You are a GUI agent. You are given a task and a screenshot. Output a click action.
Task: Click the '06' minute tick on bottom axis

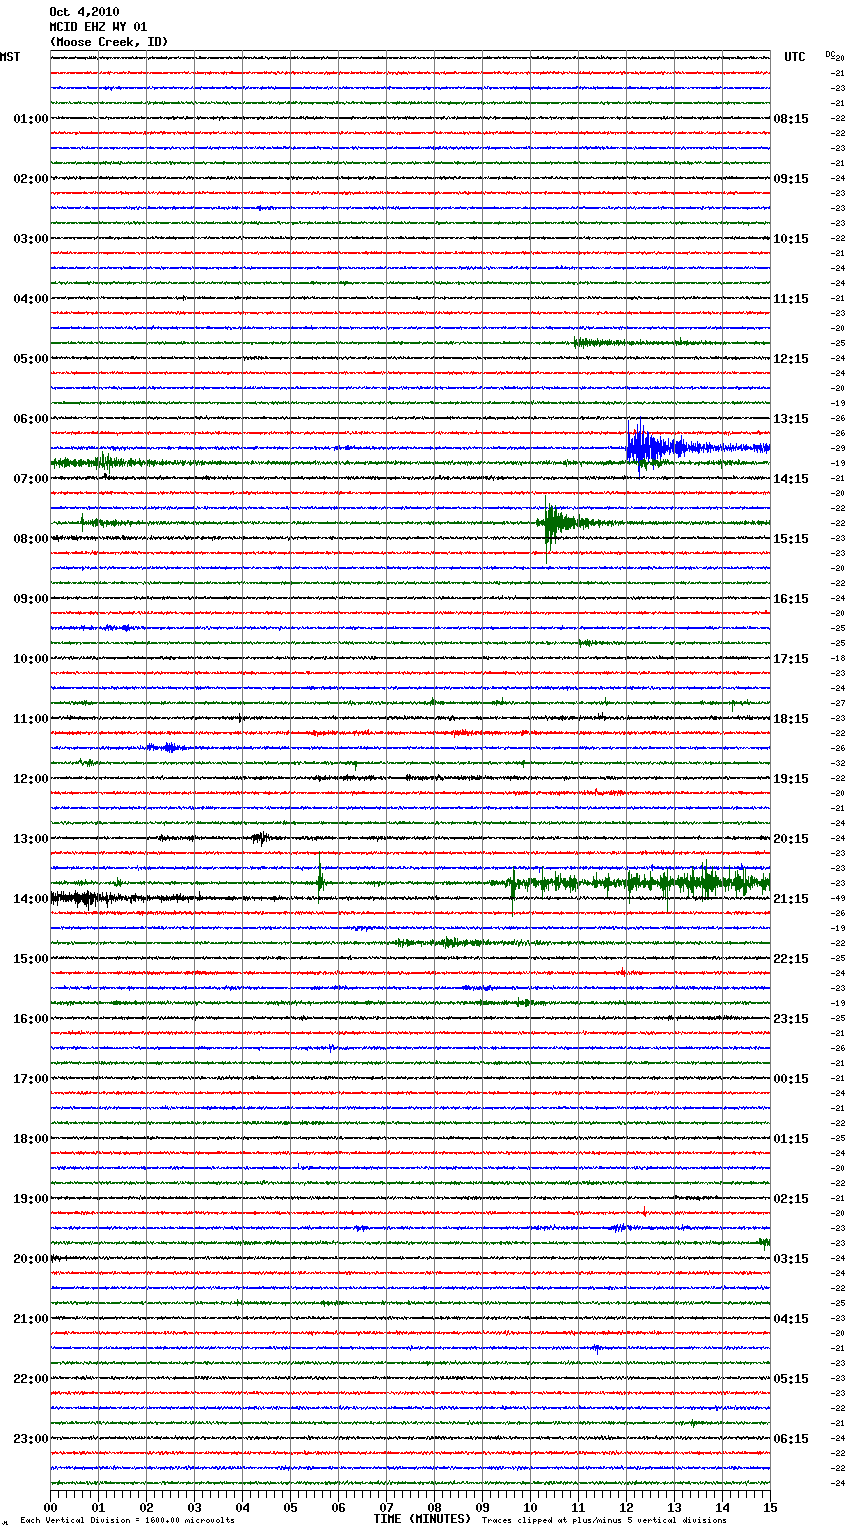(x=338, y=1506)
